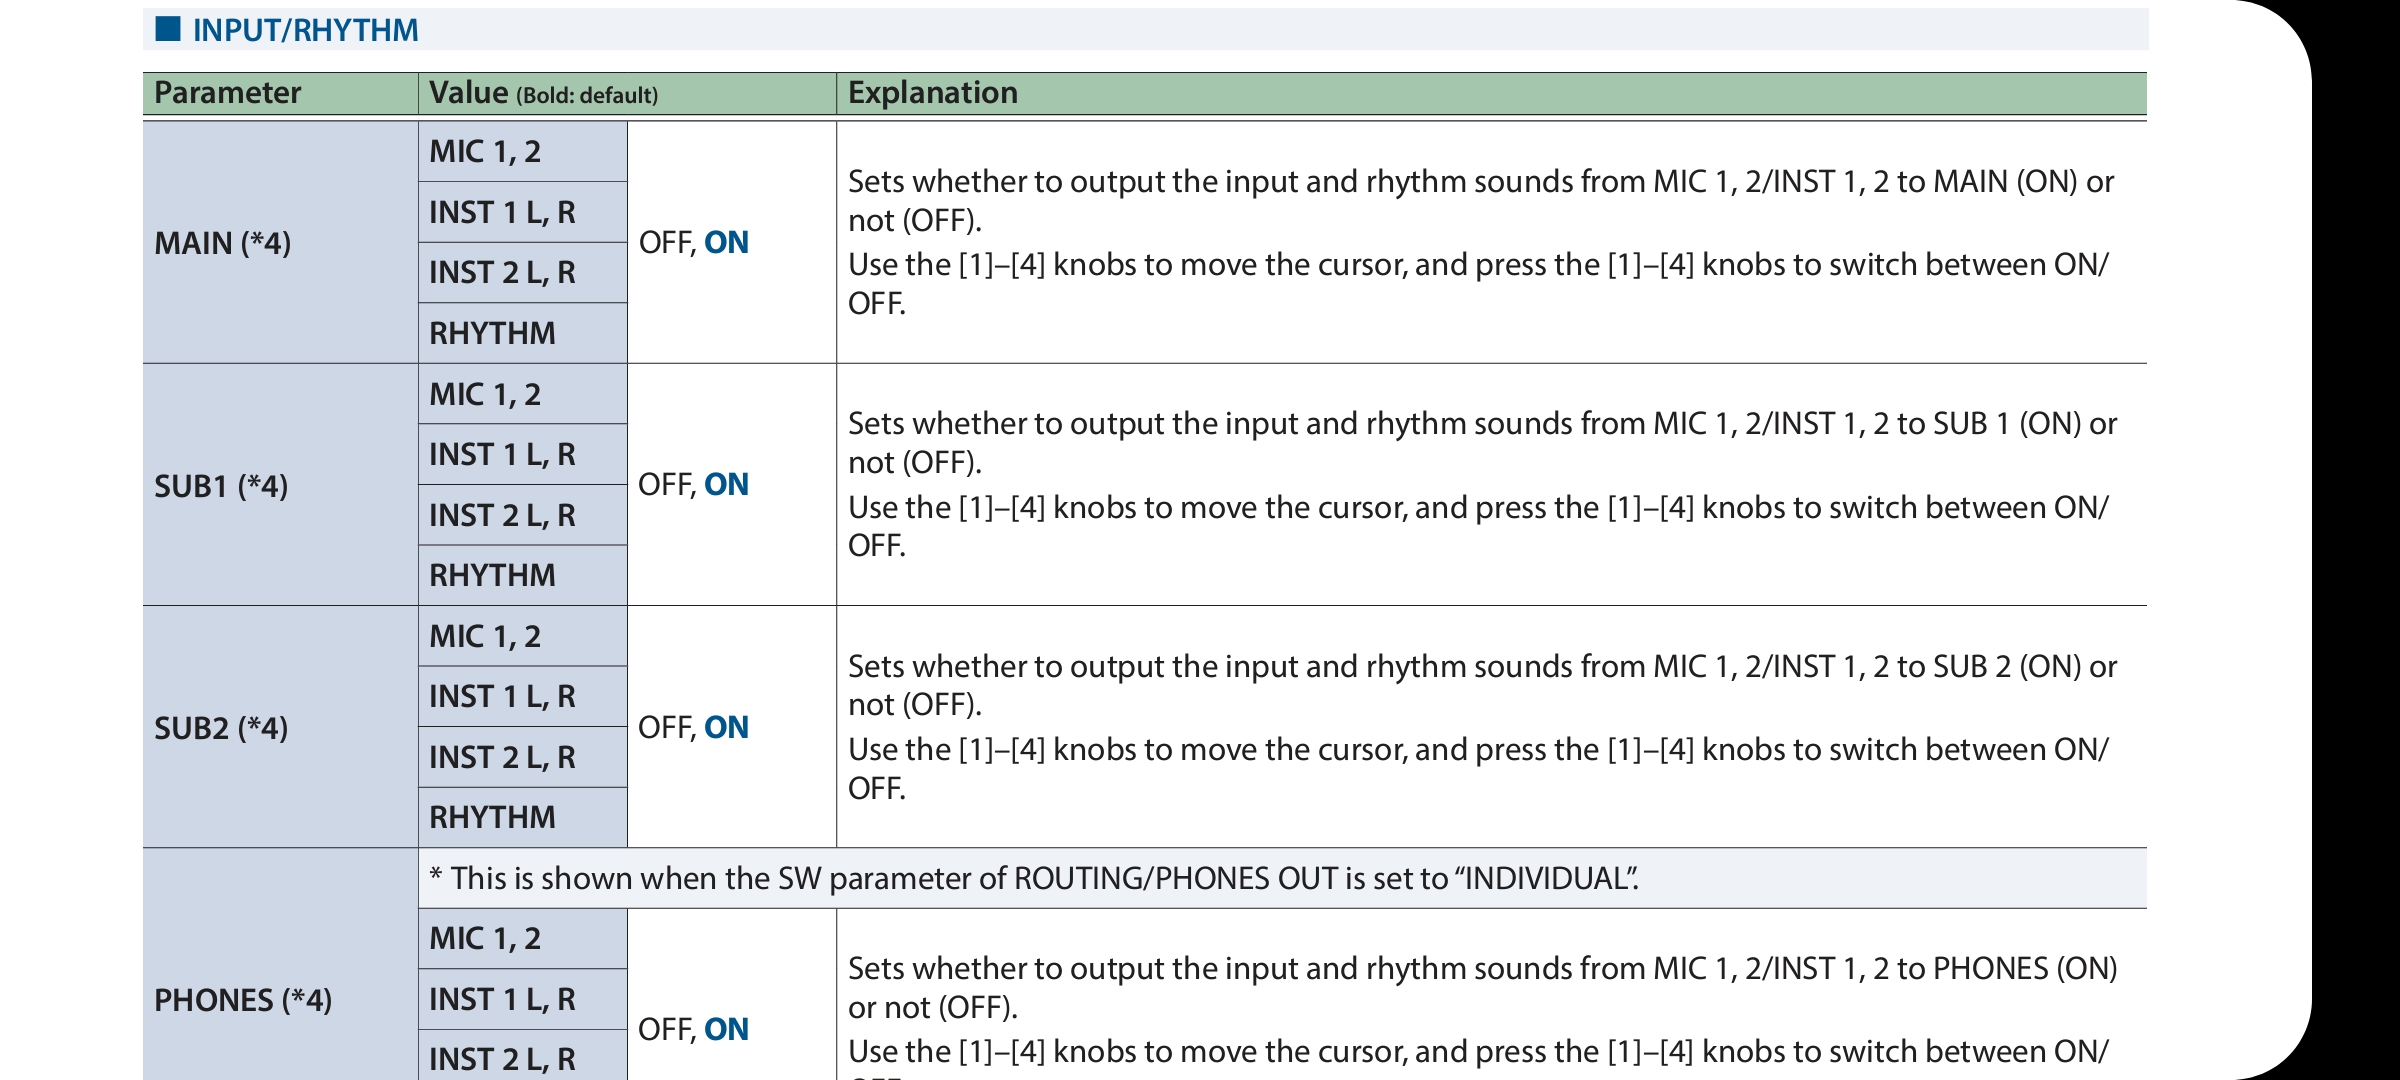This screenshot has width=2400, height=1080.
Task: Click the OFF, ON value for SUB2
Action: pos(693,727)
